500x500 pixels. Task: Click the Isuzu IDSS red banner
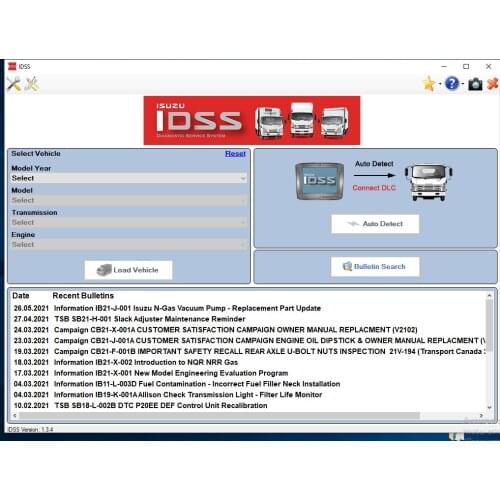[252, 120]
